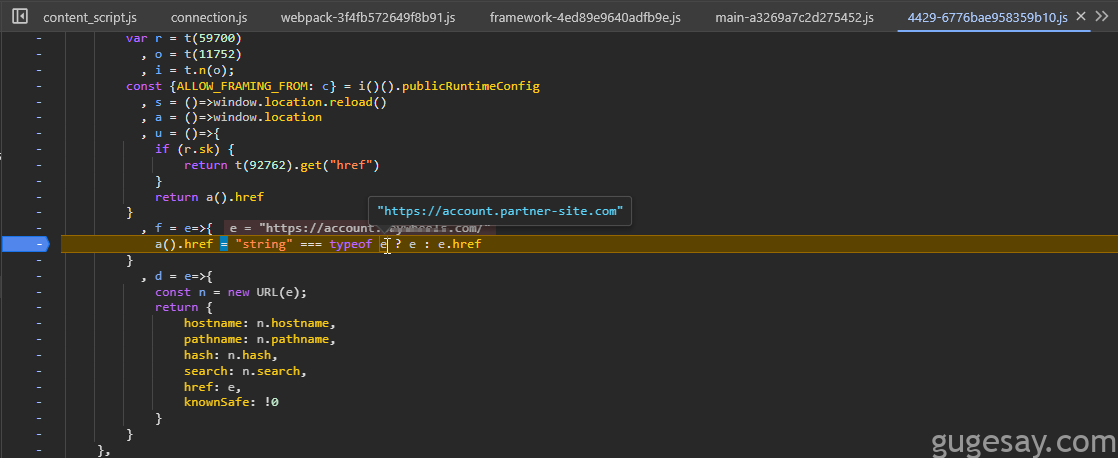Toggle the file navigator sidebar icon
Viewport: 1118px width, 458px height.
[x=20, y=16]
